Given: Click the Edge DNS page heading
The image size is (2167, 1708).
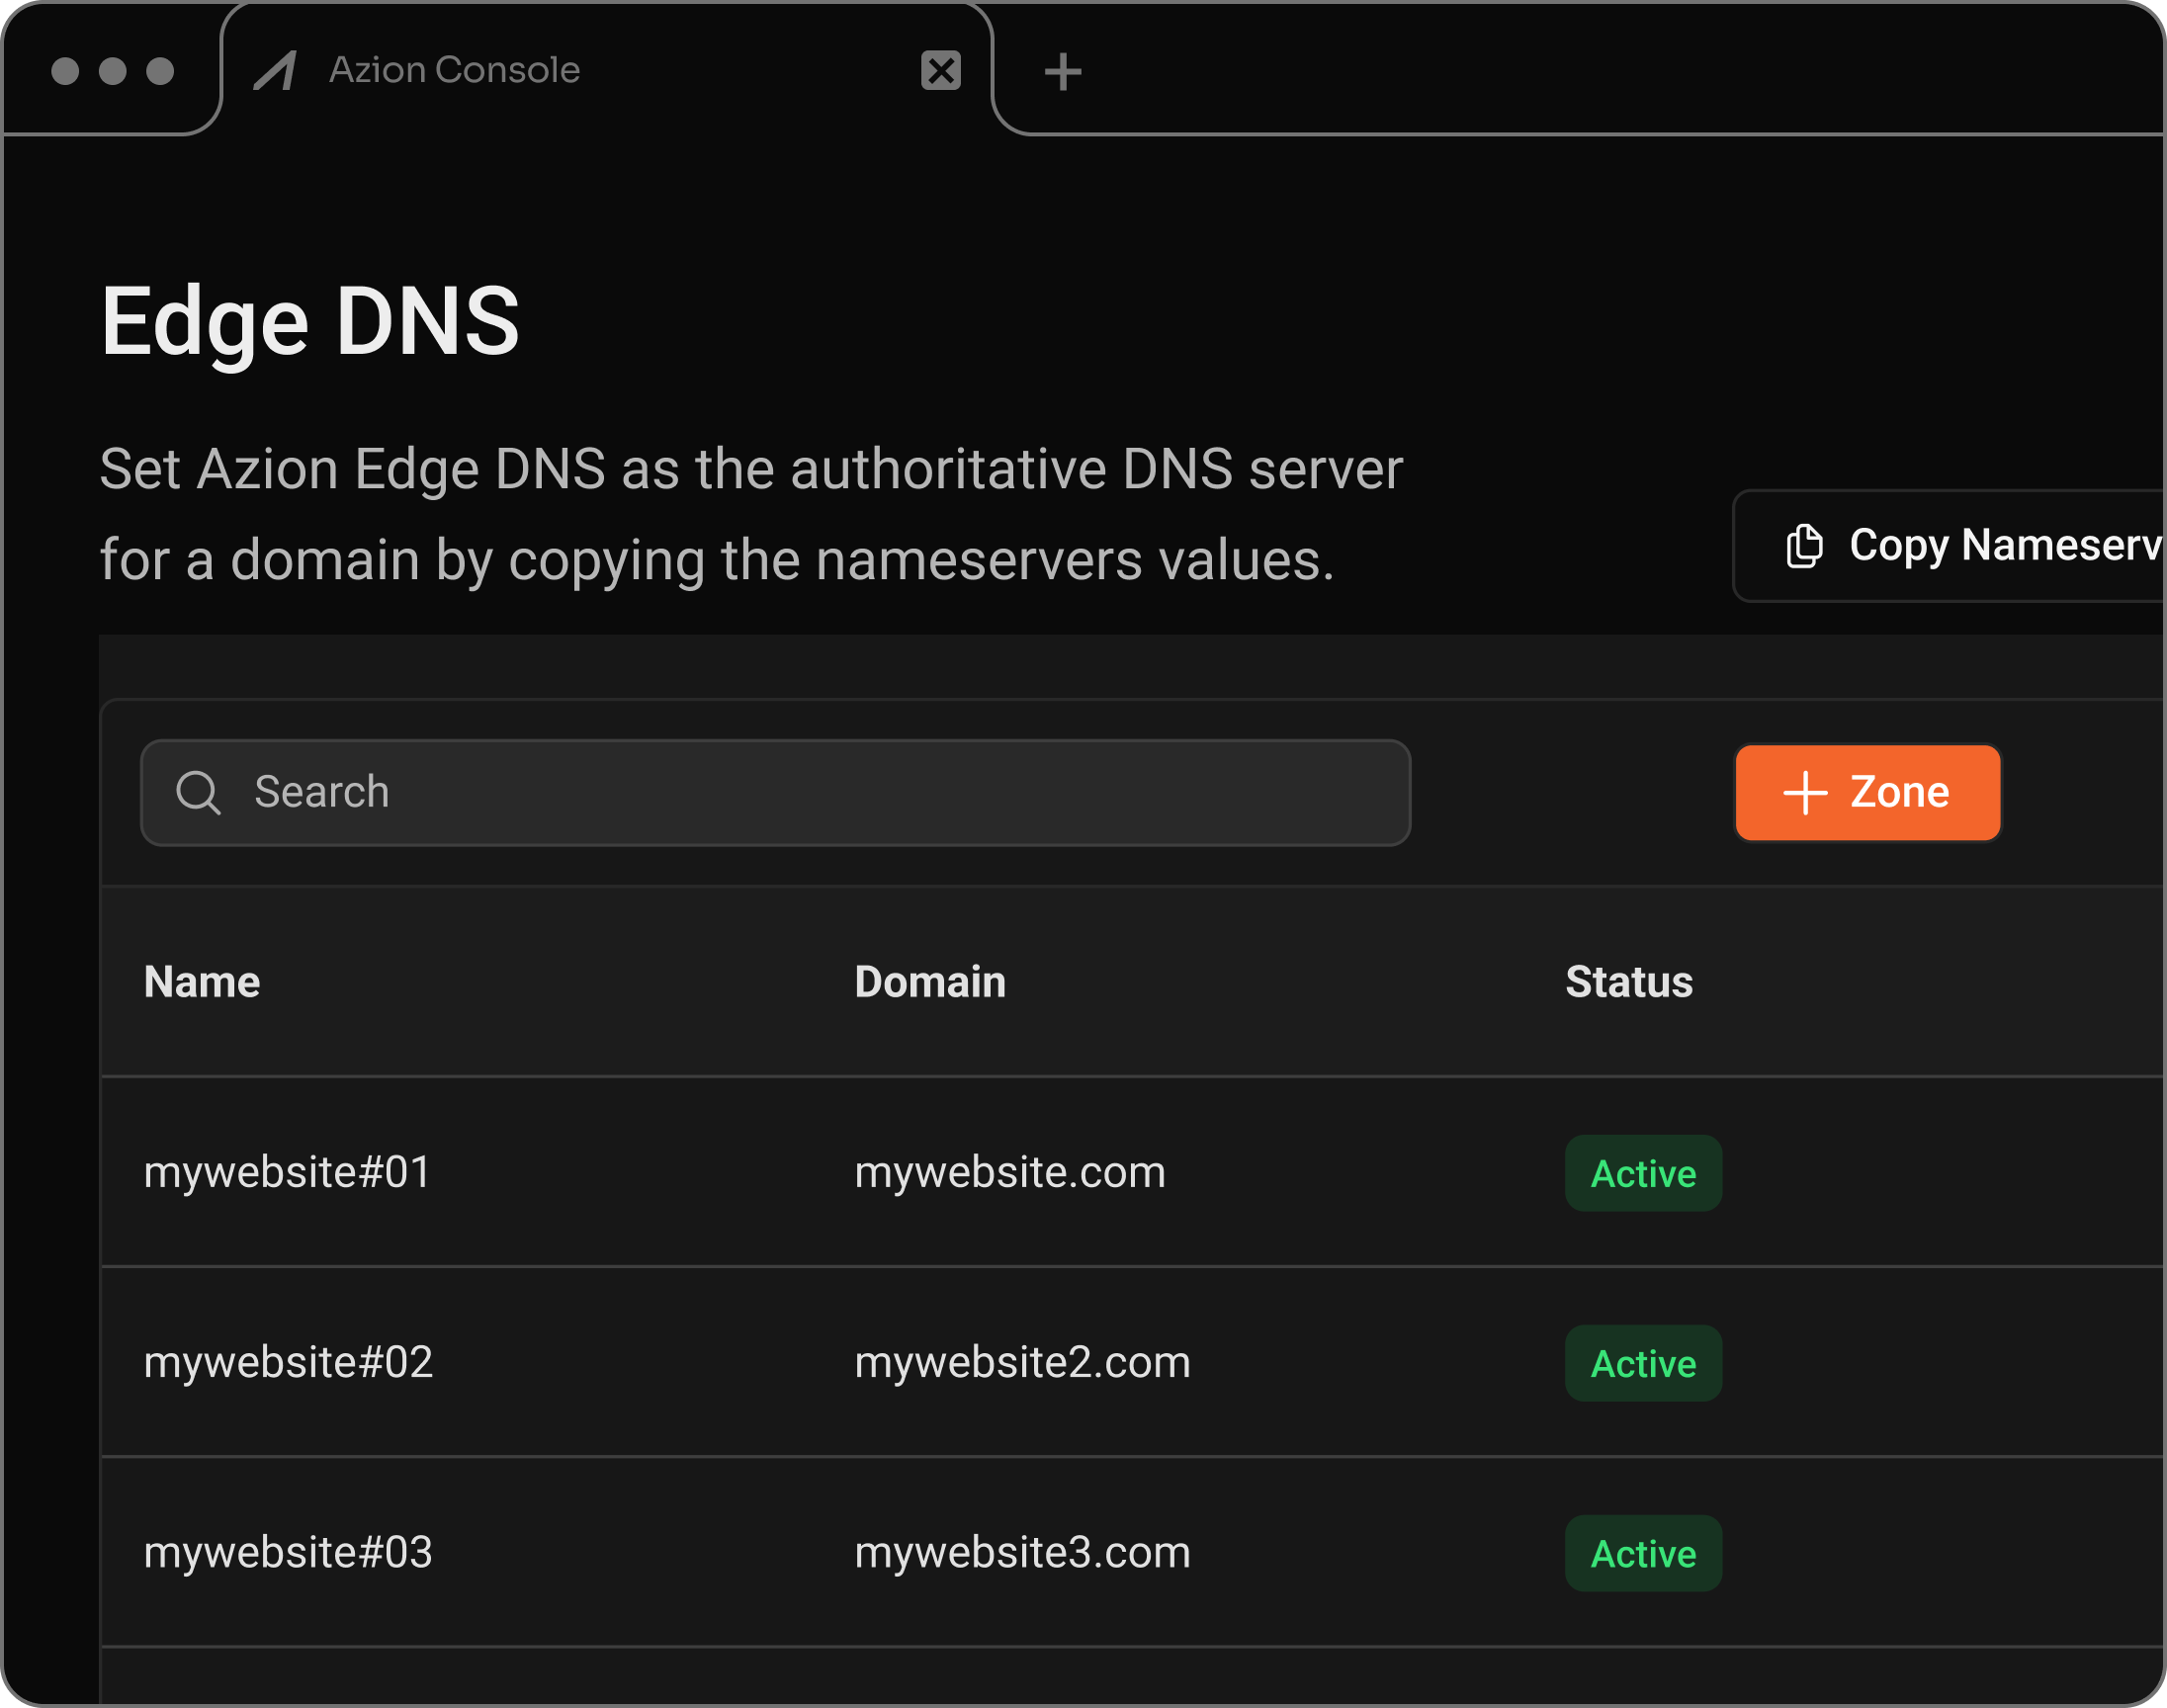Looking at the screenshot, I should [311, 322].
